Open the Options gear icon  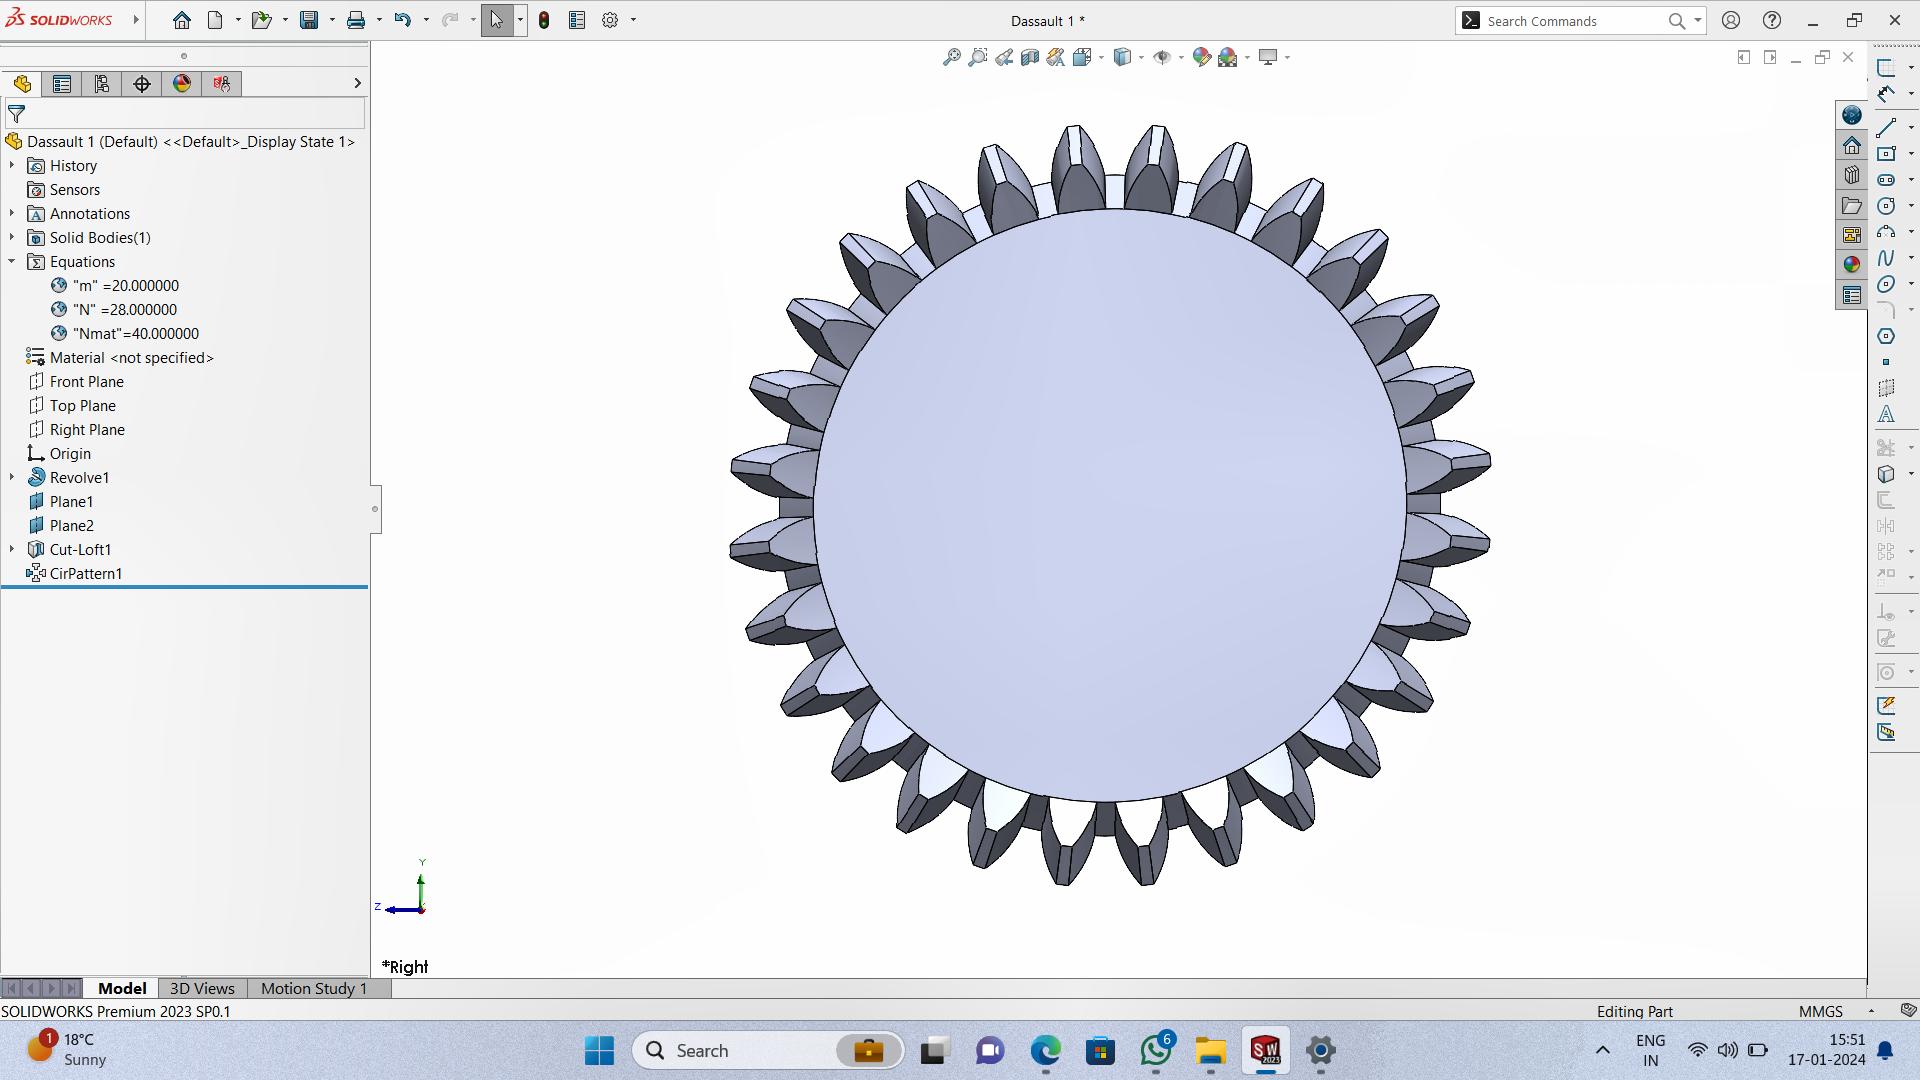pos(610,20)
